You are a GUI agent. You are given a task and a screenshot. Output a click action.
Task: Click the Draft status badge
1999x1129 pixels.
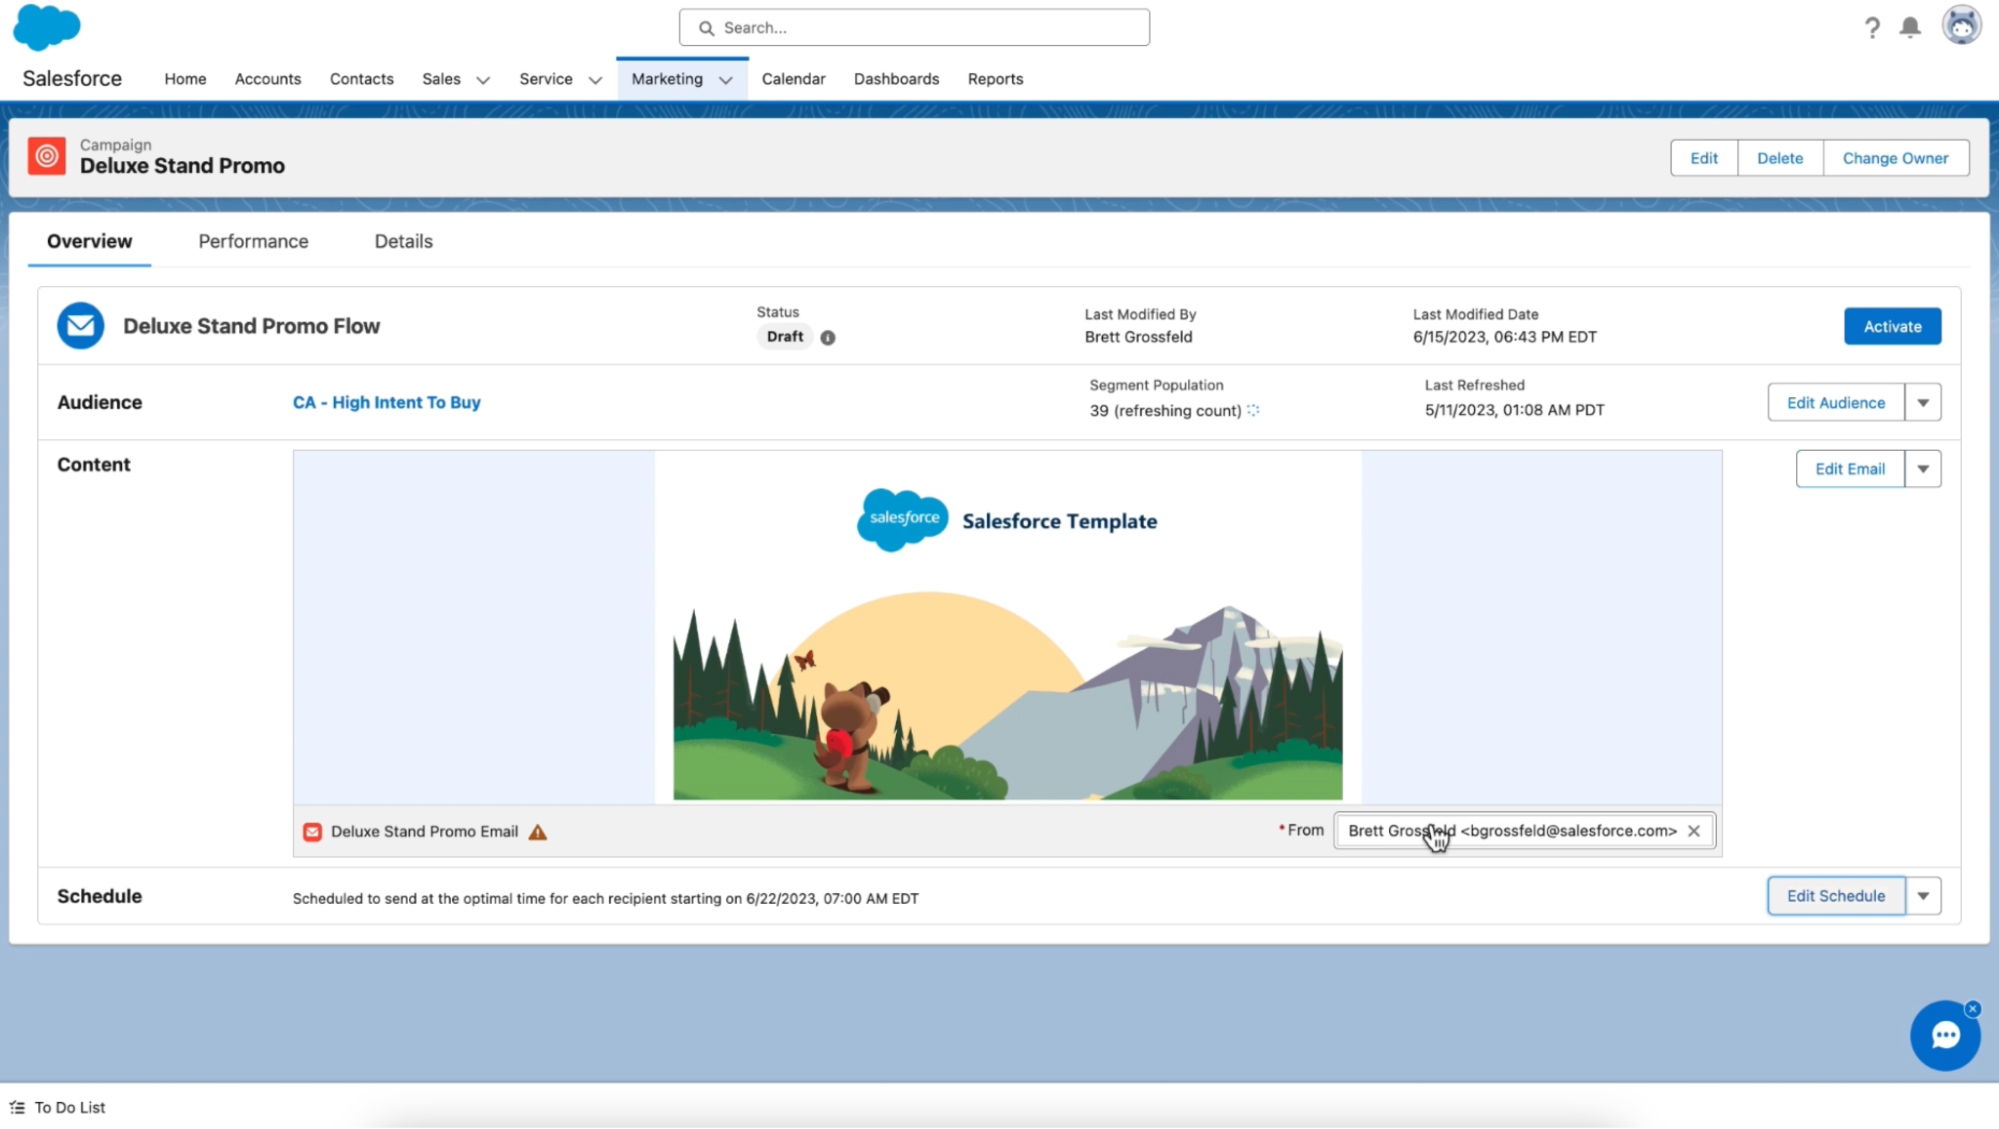coord(785,337)
